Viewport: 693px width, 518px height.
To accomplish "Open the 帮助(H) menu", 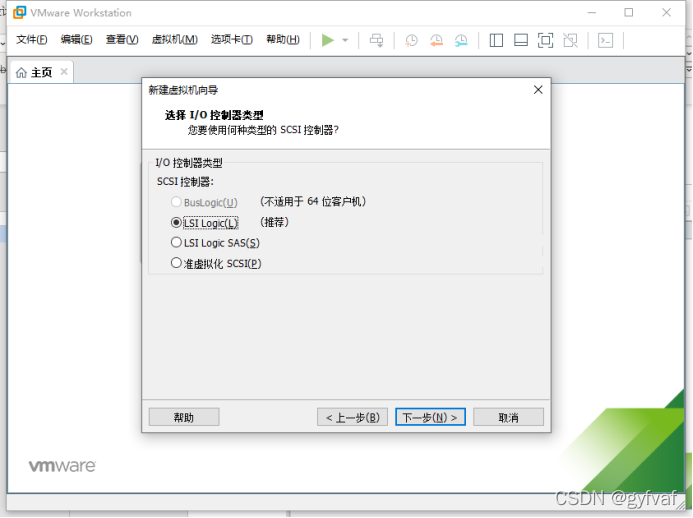I will click(x=283, y=40).
